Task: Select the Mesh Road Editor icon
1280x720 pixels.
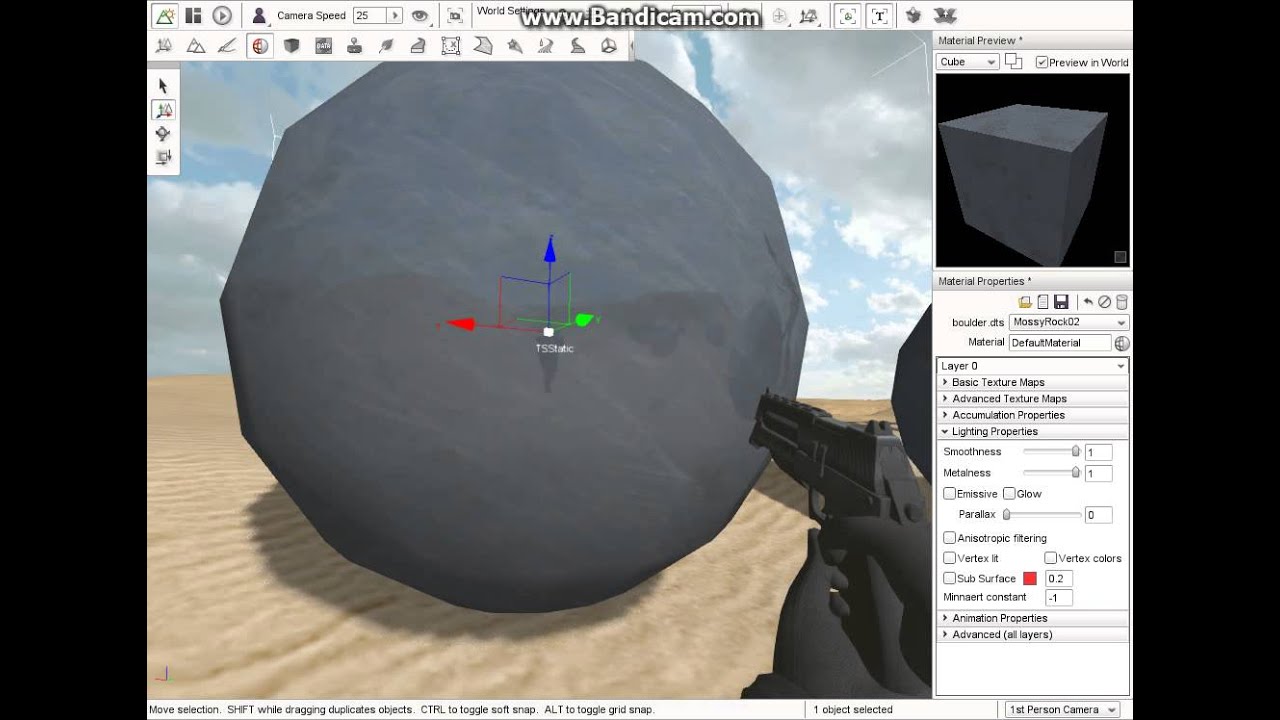Action: (x=418, y=45)
